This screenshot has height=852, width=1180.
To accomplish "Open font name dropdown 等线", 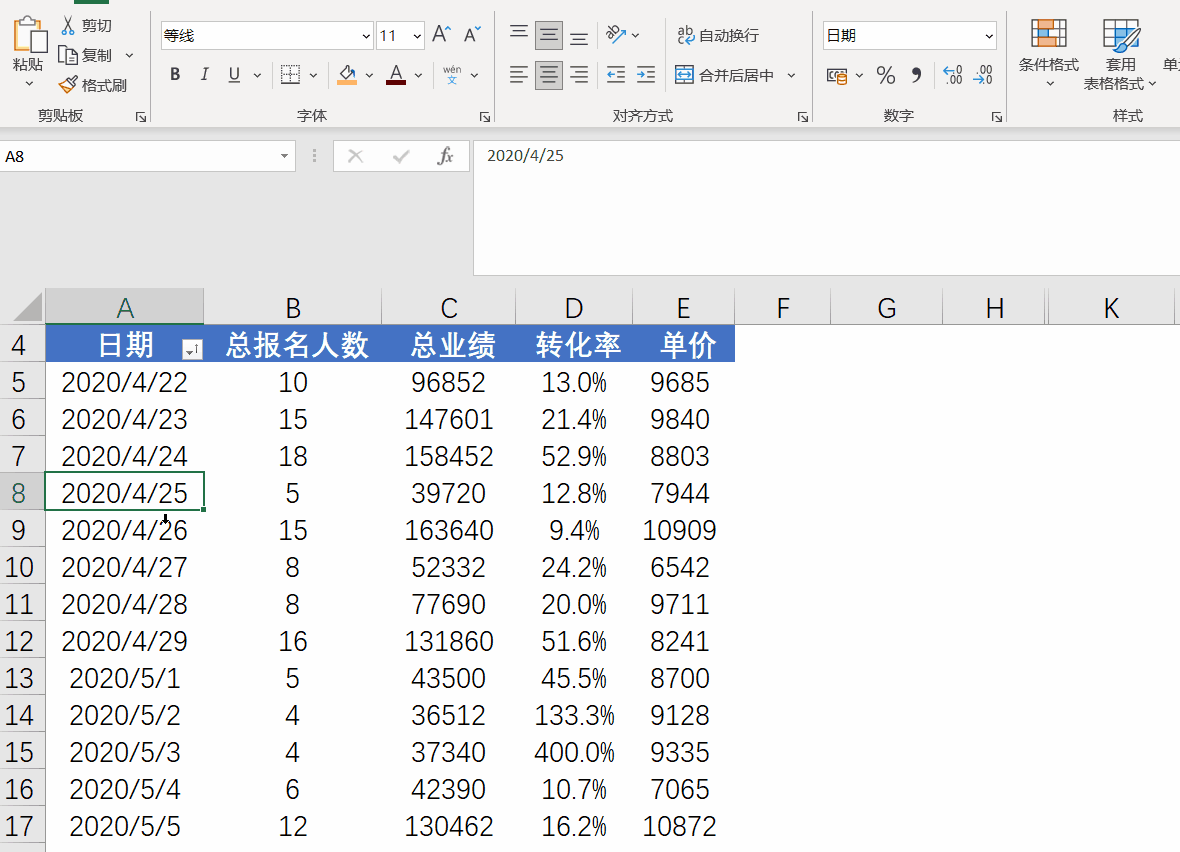I will pos(366,35).
